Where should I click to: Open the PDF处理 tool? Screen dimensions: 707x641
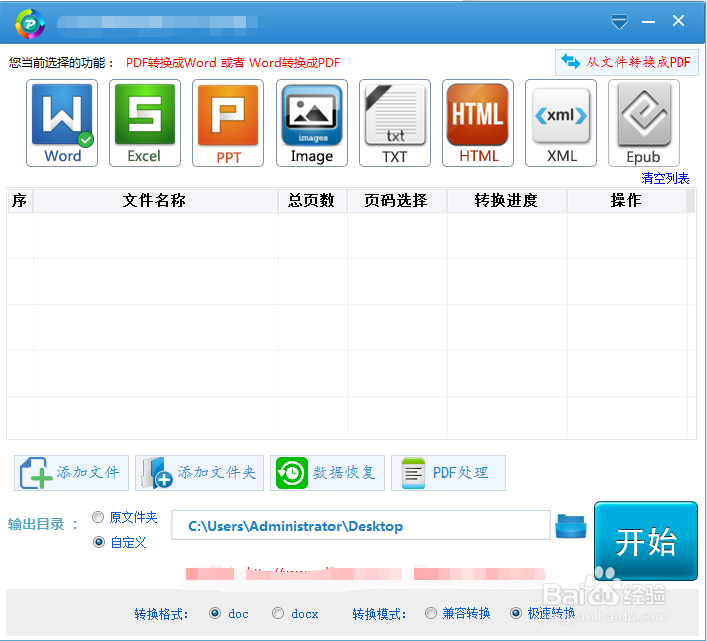[448, 473]
